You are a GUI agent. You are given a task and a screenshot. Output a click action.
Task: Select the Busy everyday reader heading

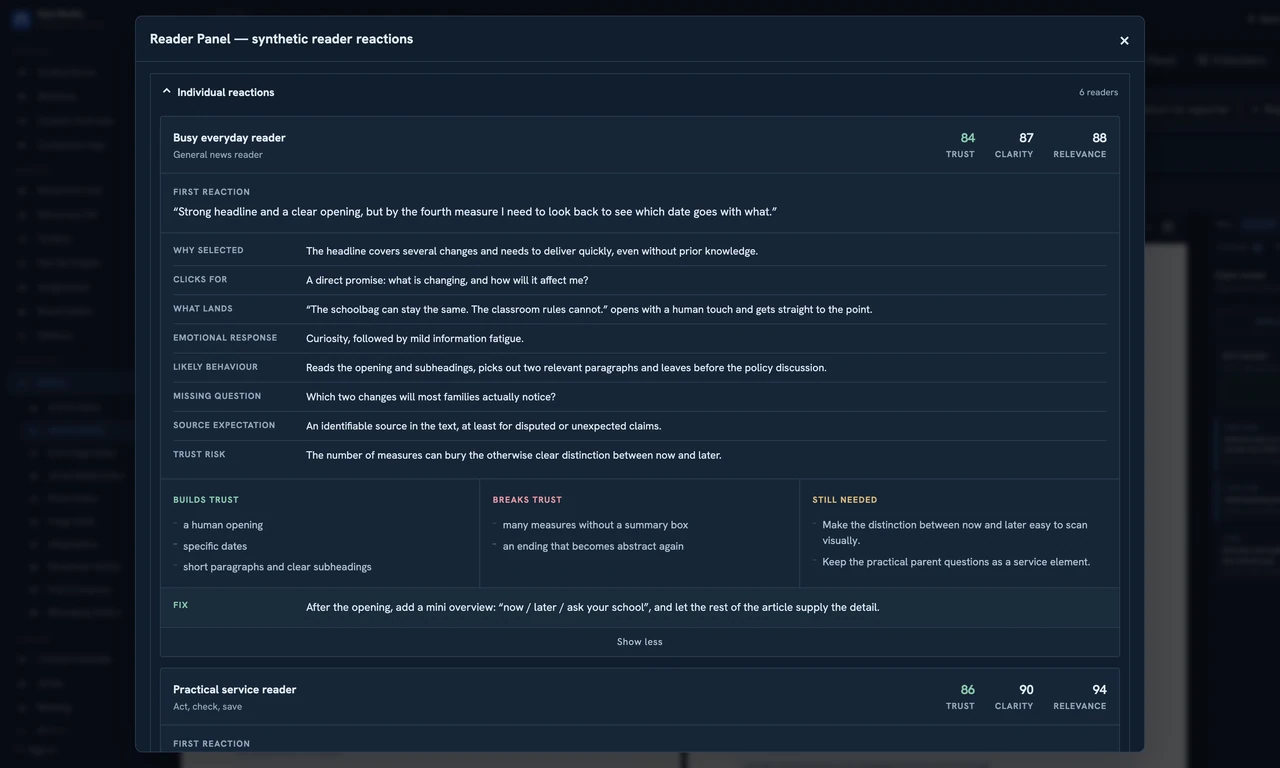(229, 138)
